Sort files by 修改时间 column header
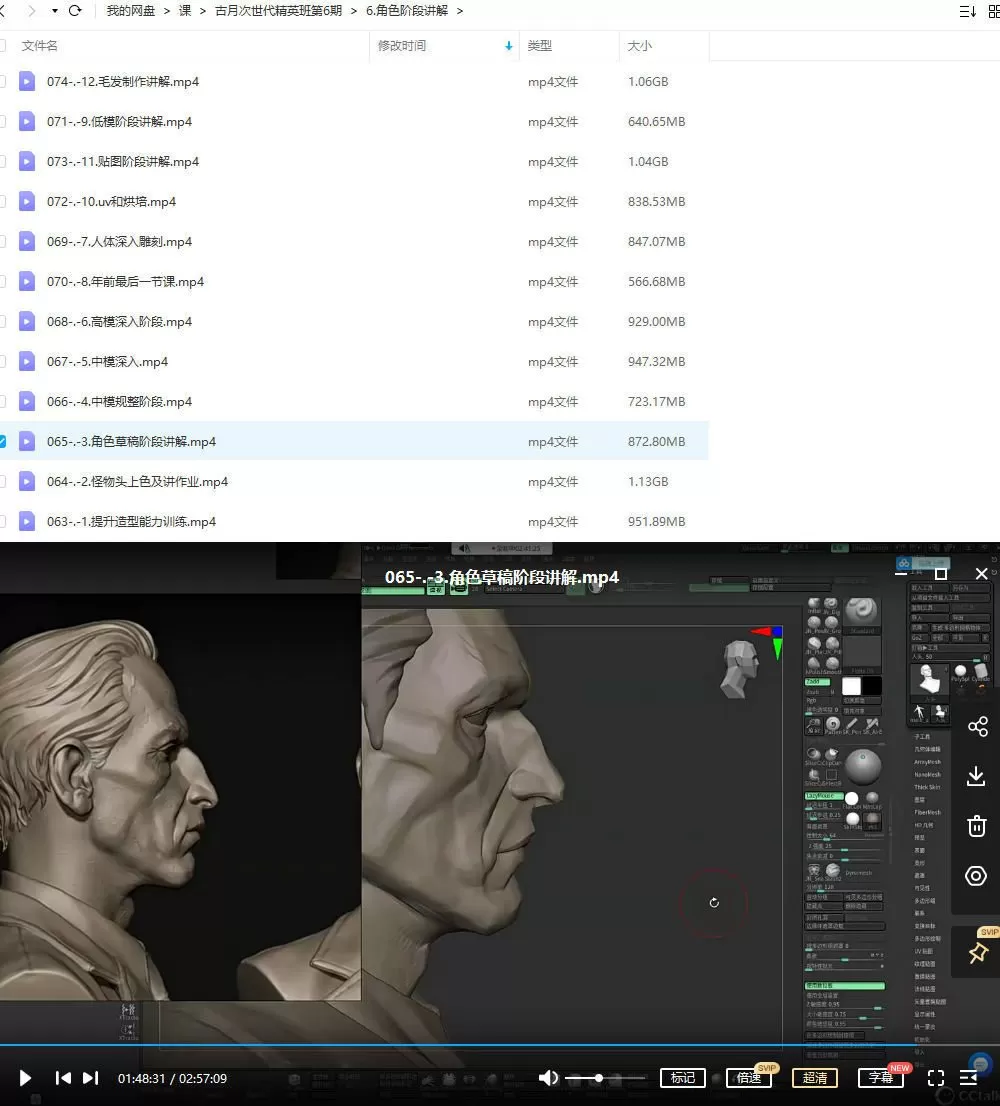 click(x=402, y=46)
